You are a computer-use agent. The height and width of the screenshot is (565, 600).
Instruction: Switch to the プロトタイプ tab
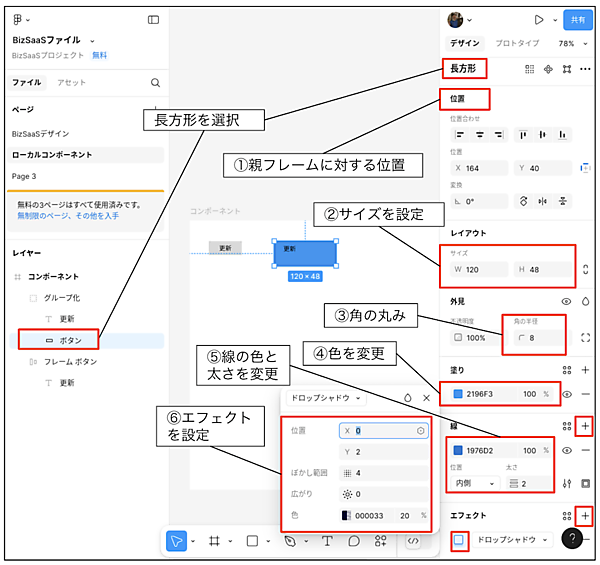(518, 44)
